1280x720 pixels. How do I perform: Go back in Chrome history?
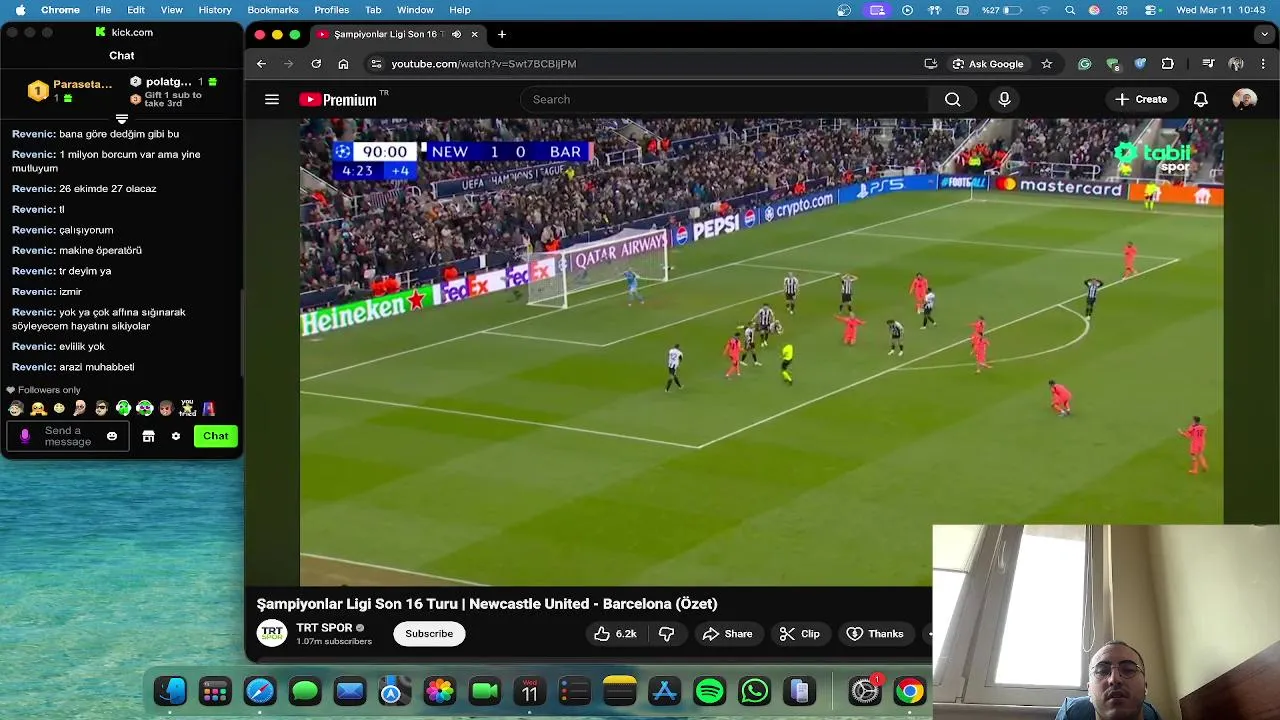click(261, 63)
